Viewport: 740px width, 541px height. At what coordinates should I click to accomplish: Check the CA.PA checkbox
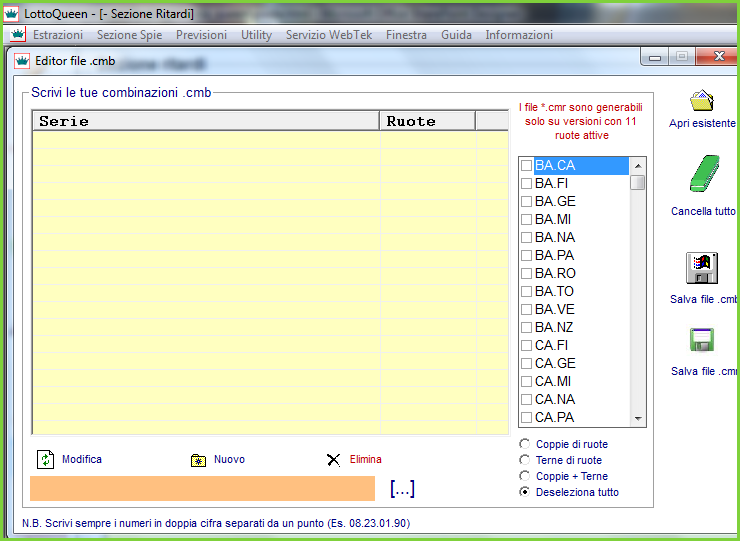coord(526,417)
